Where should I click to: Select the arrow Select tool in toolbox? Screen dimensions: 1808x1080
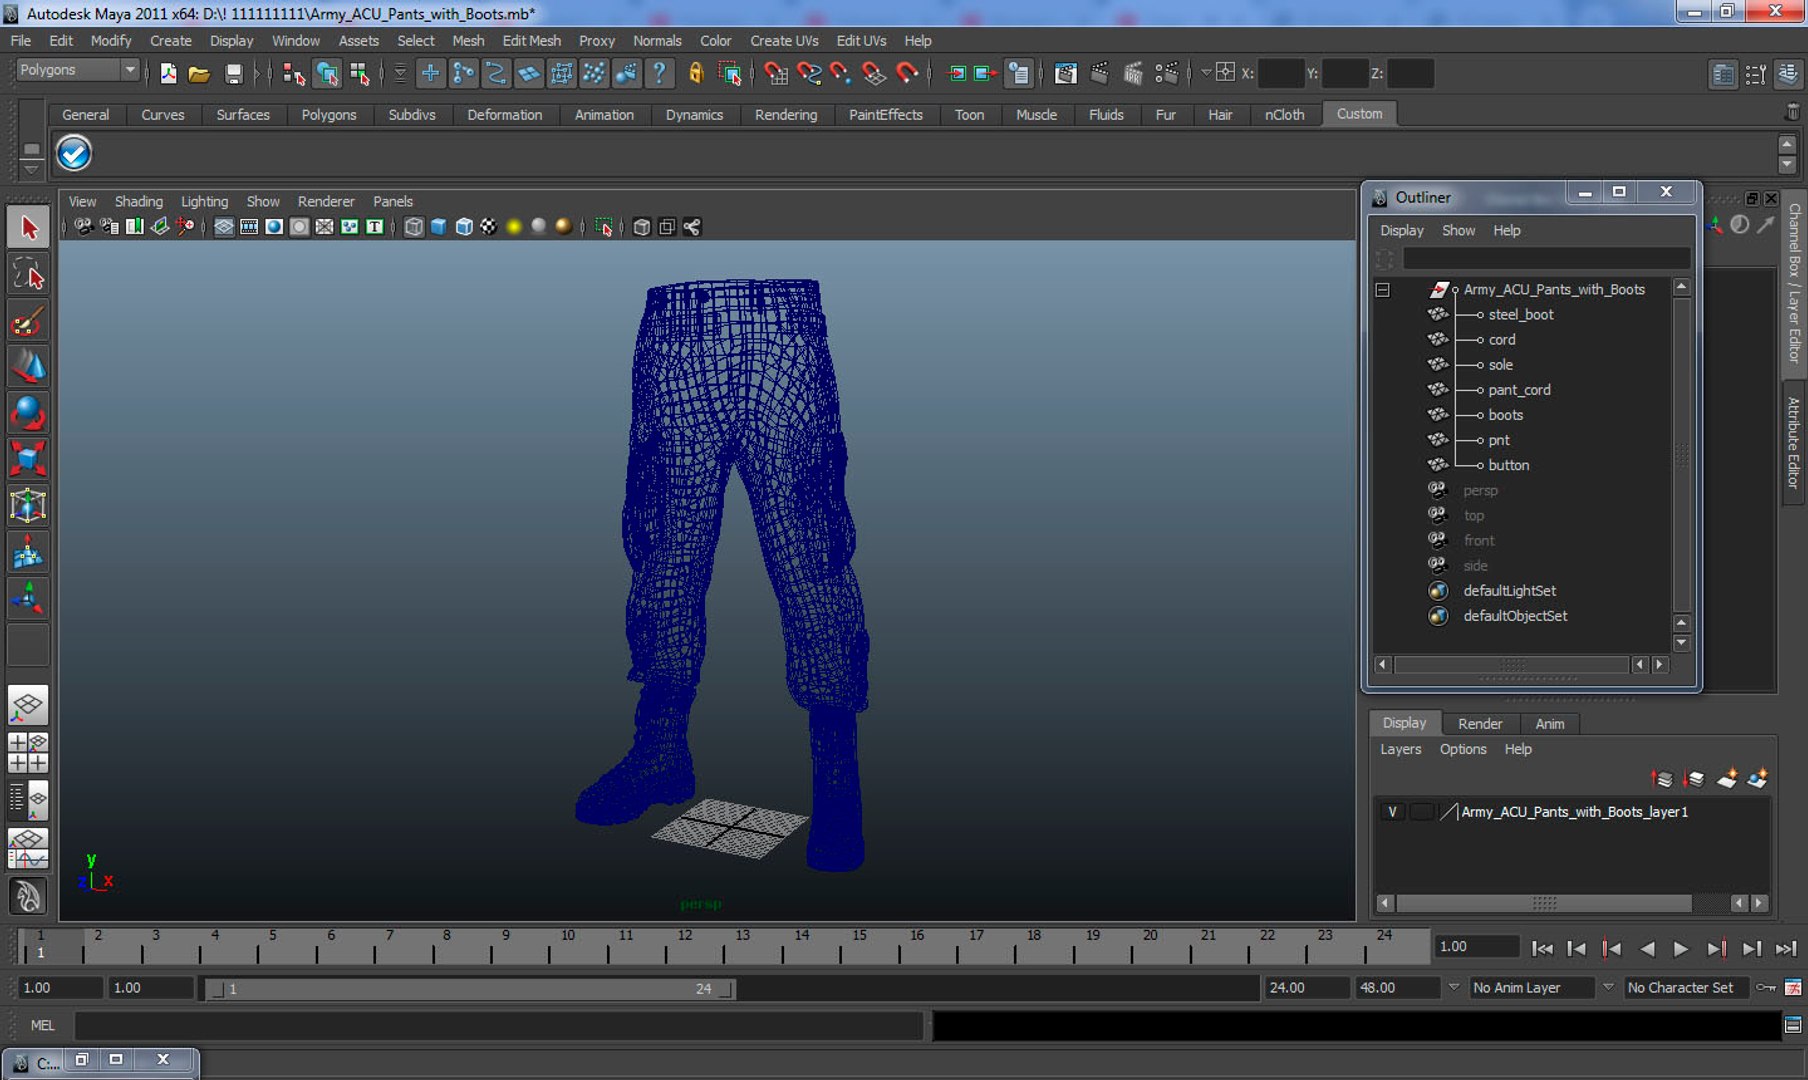(x=28, y=227)
